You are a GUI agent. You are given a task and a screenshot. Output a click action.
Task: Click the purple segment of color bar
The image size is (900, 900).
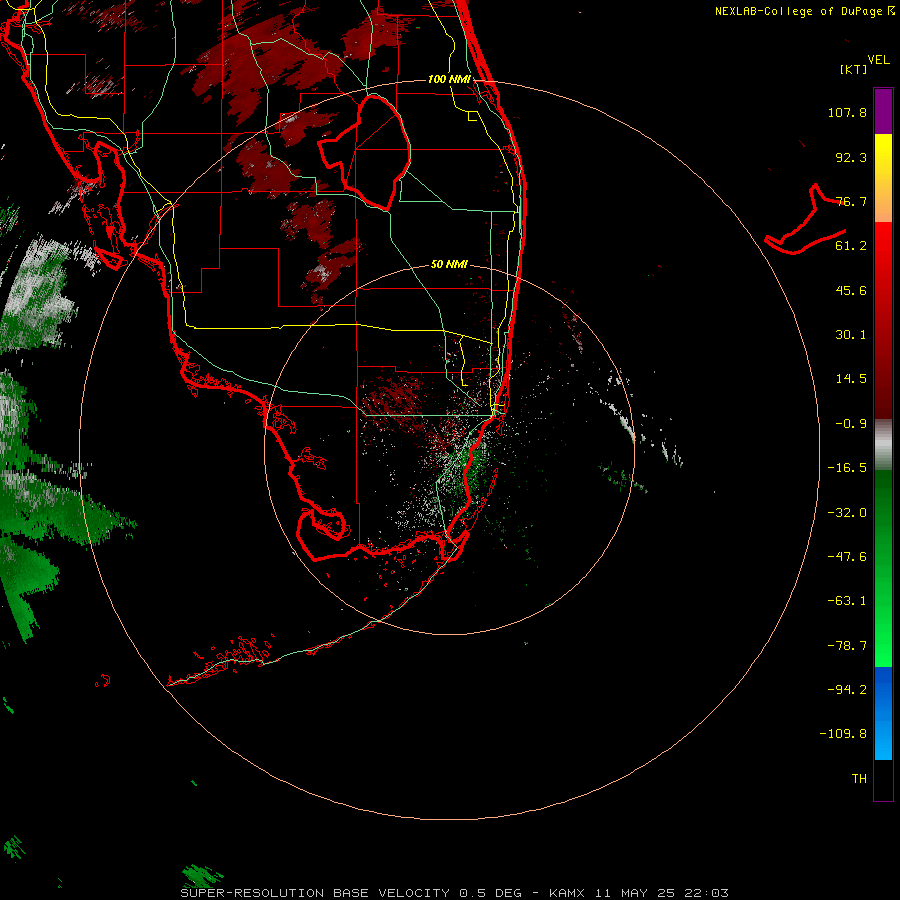(883, 111)
